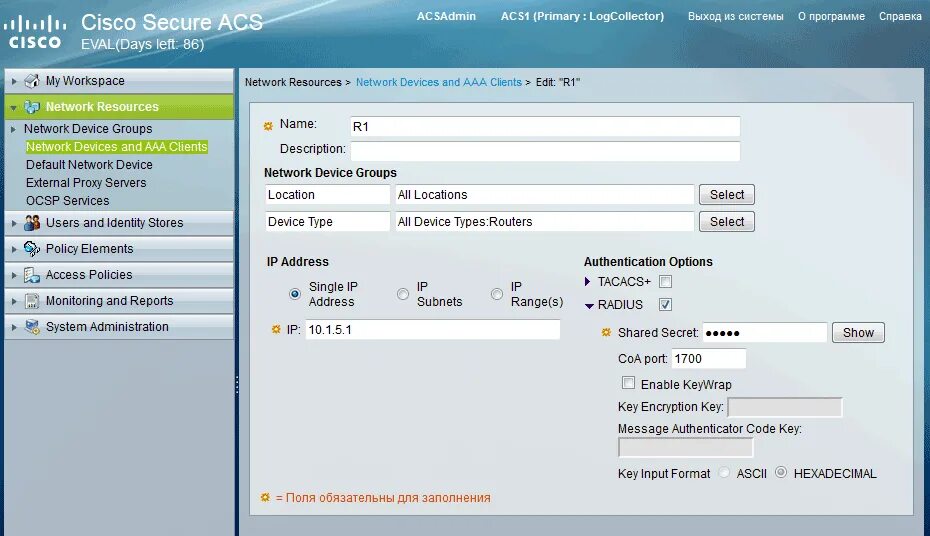Click Select button for Location
The image size is (930, 536).
[727, 194]
